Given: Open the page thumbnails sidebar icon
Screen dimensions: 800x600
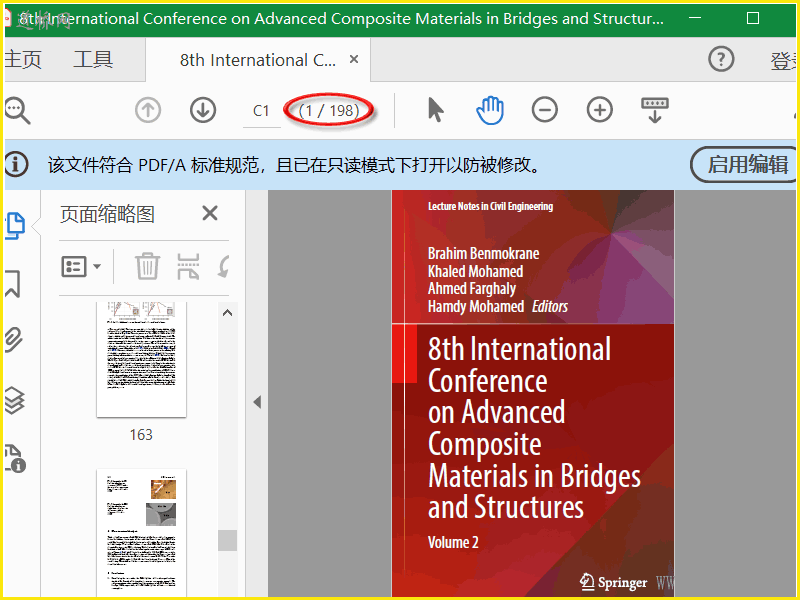Looking at the screenshot, I should click(x=15, y=226).
